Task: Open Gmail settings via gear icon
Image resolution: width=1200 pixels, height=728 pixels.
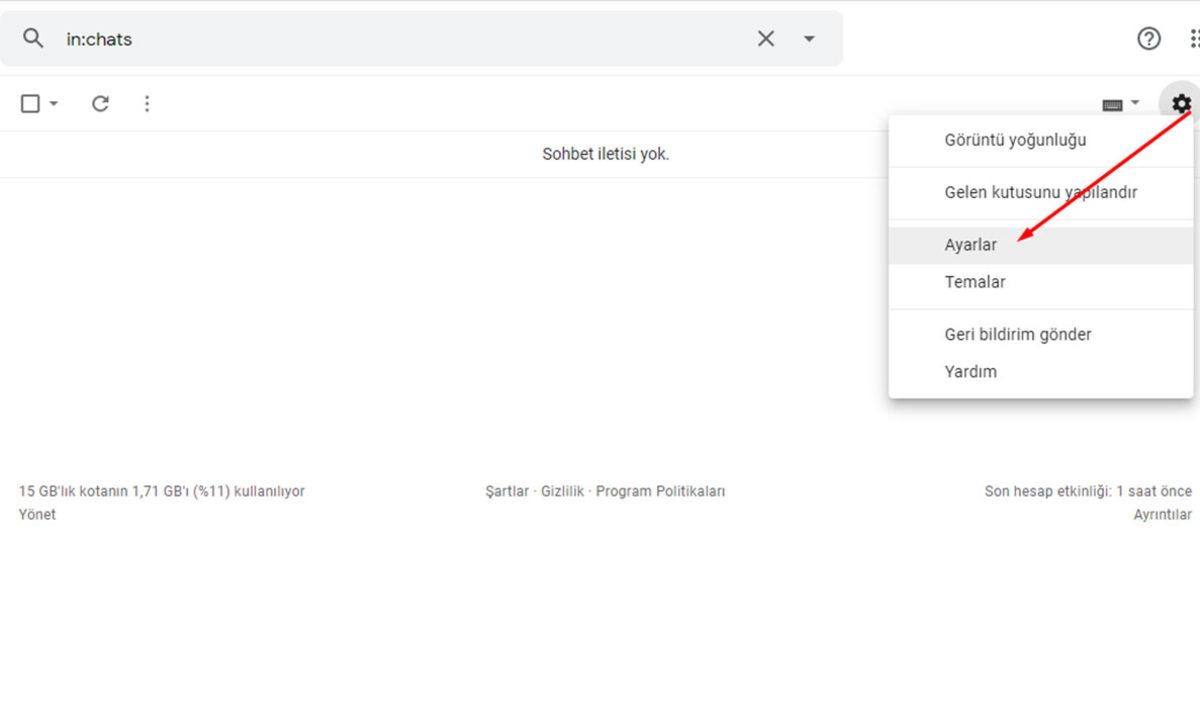Action: coord(1181,103)
